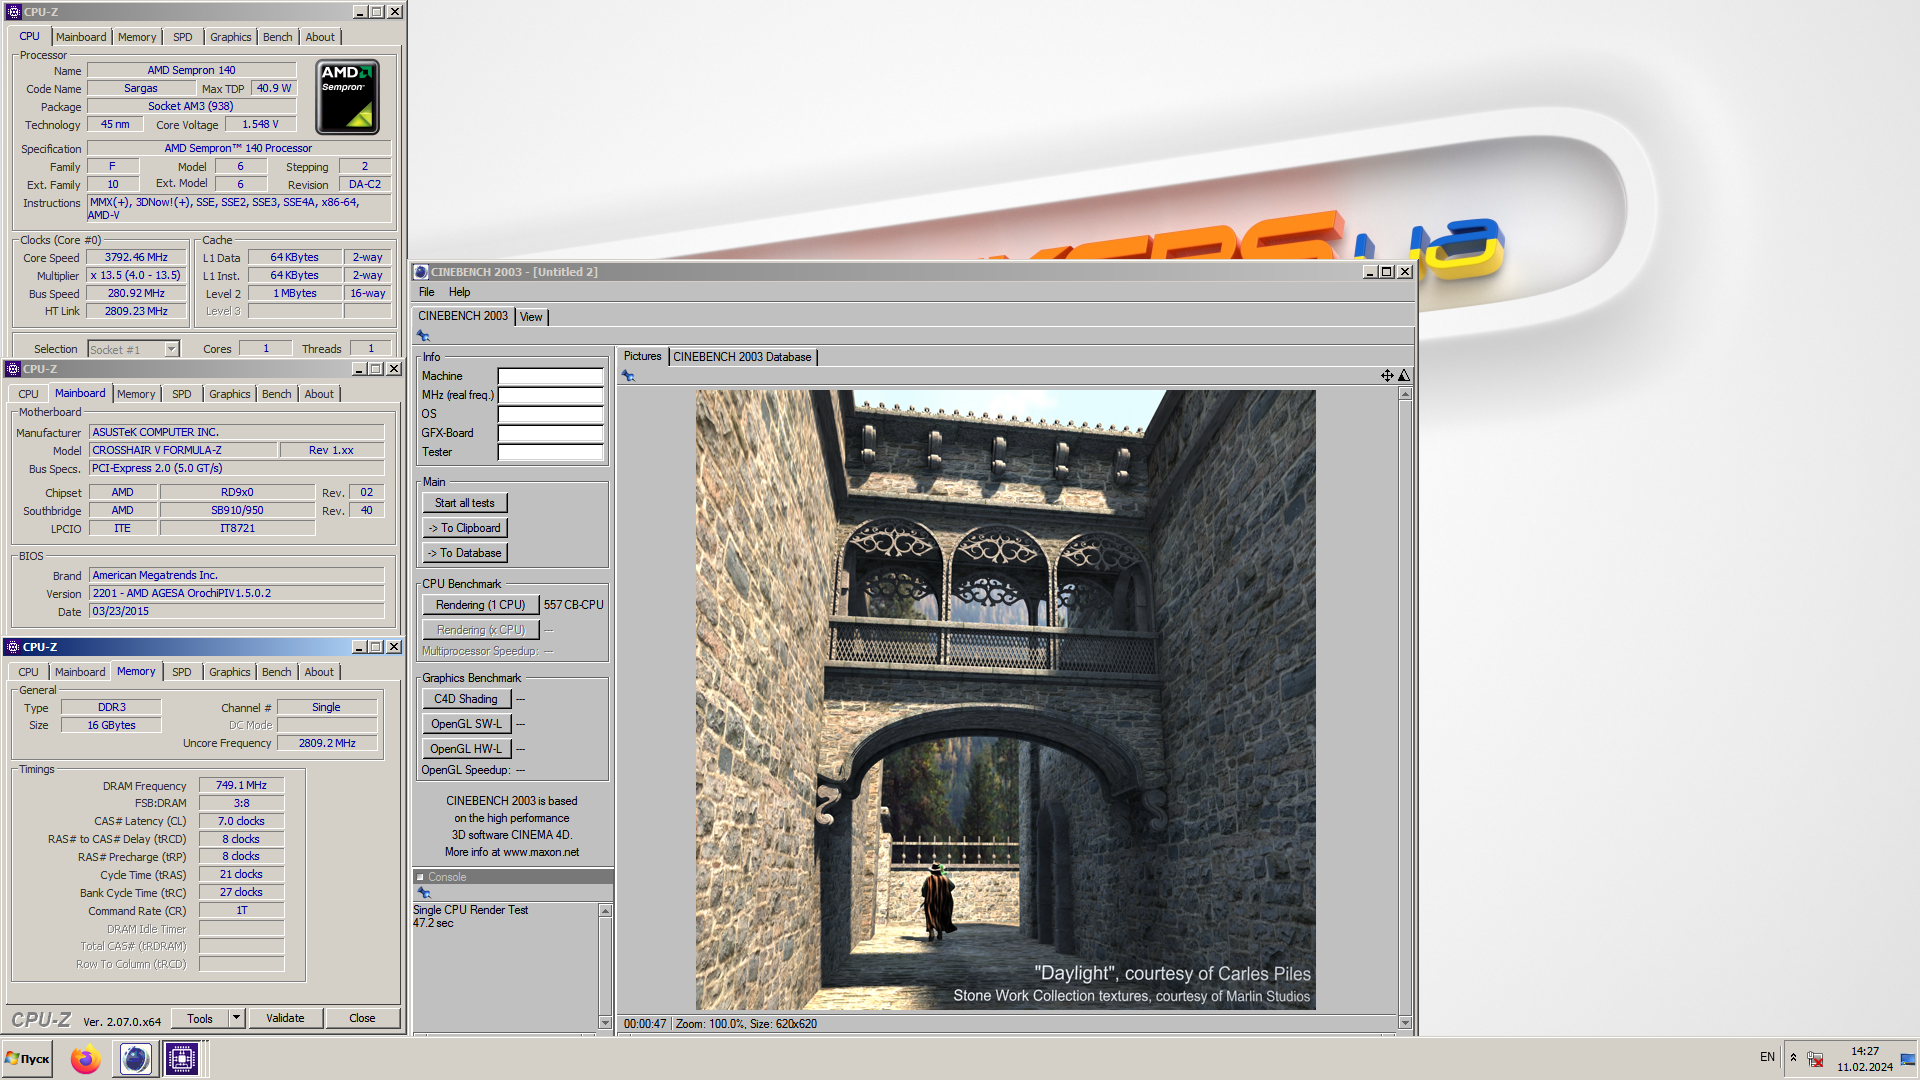
Task: Click the pin icon under the Pictures tab
Action: pyautogui.click(x=628, y=376)
